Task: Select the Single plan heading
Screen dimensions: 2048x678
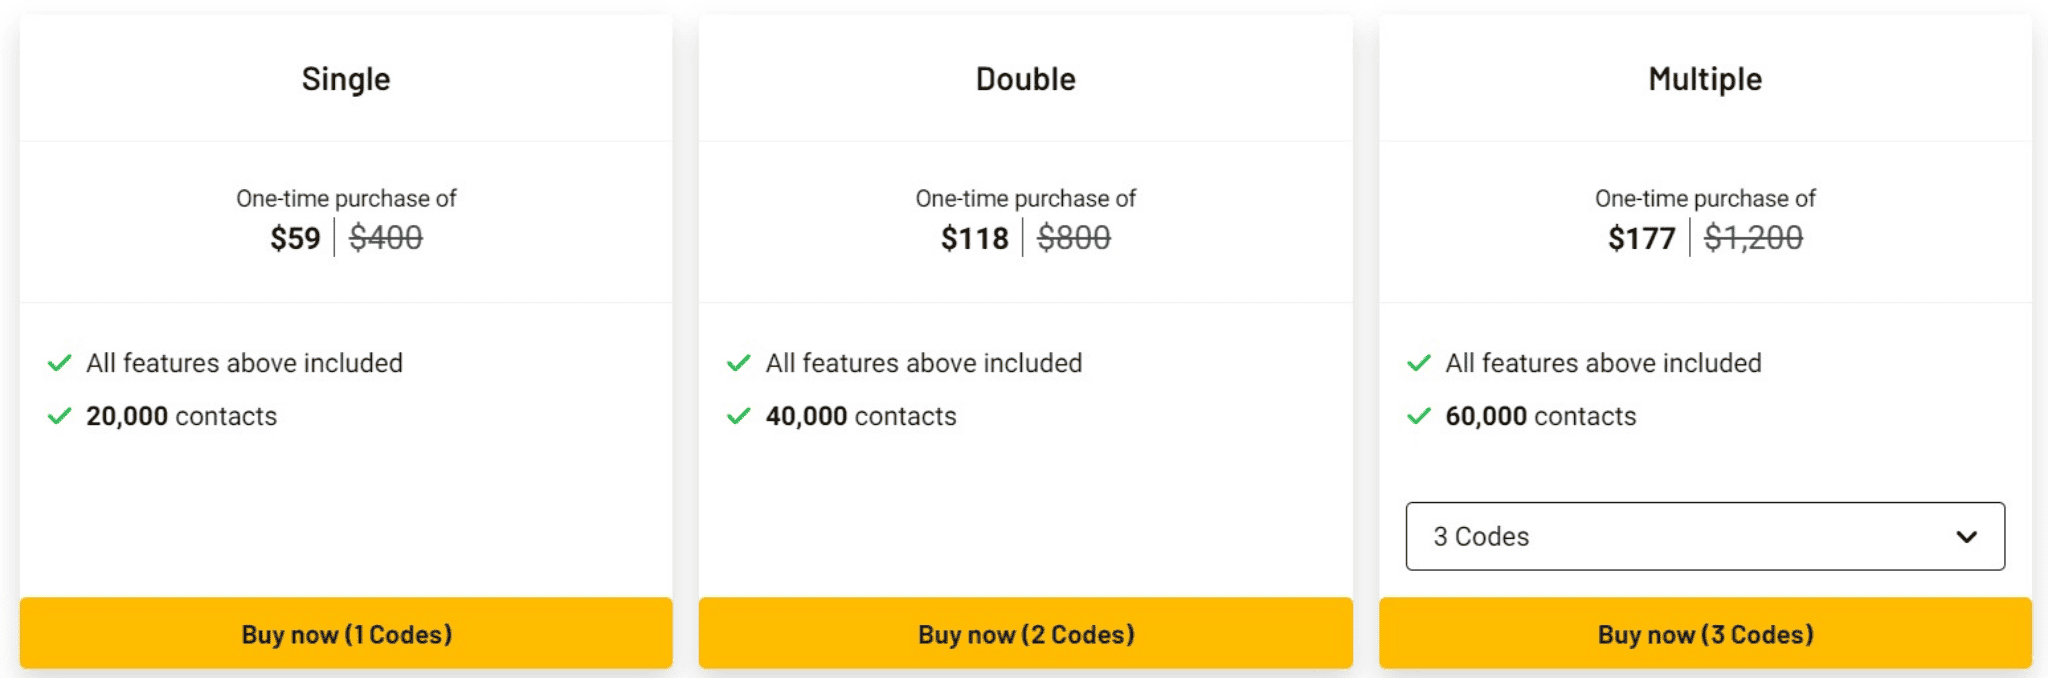Action: tap(346, 79)
